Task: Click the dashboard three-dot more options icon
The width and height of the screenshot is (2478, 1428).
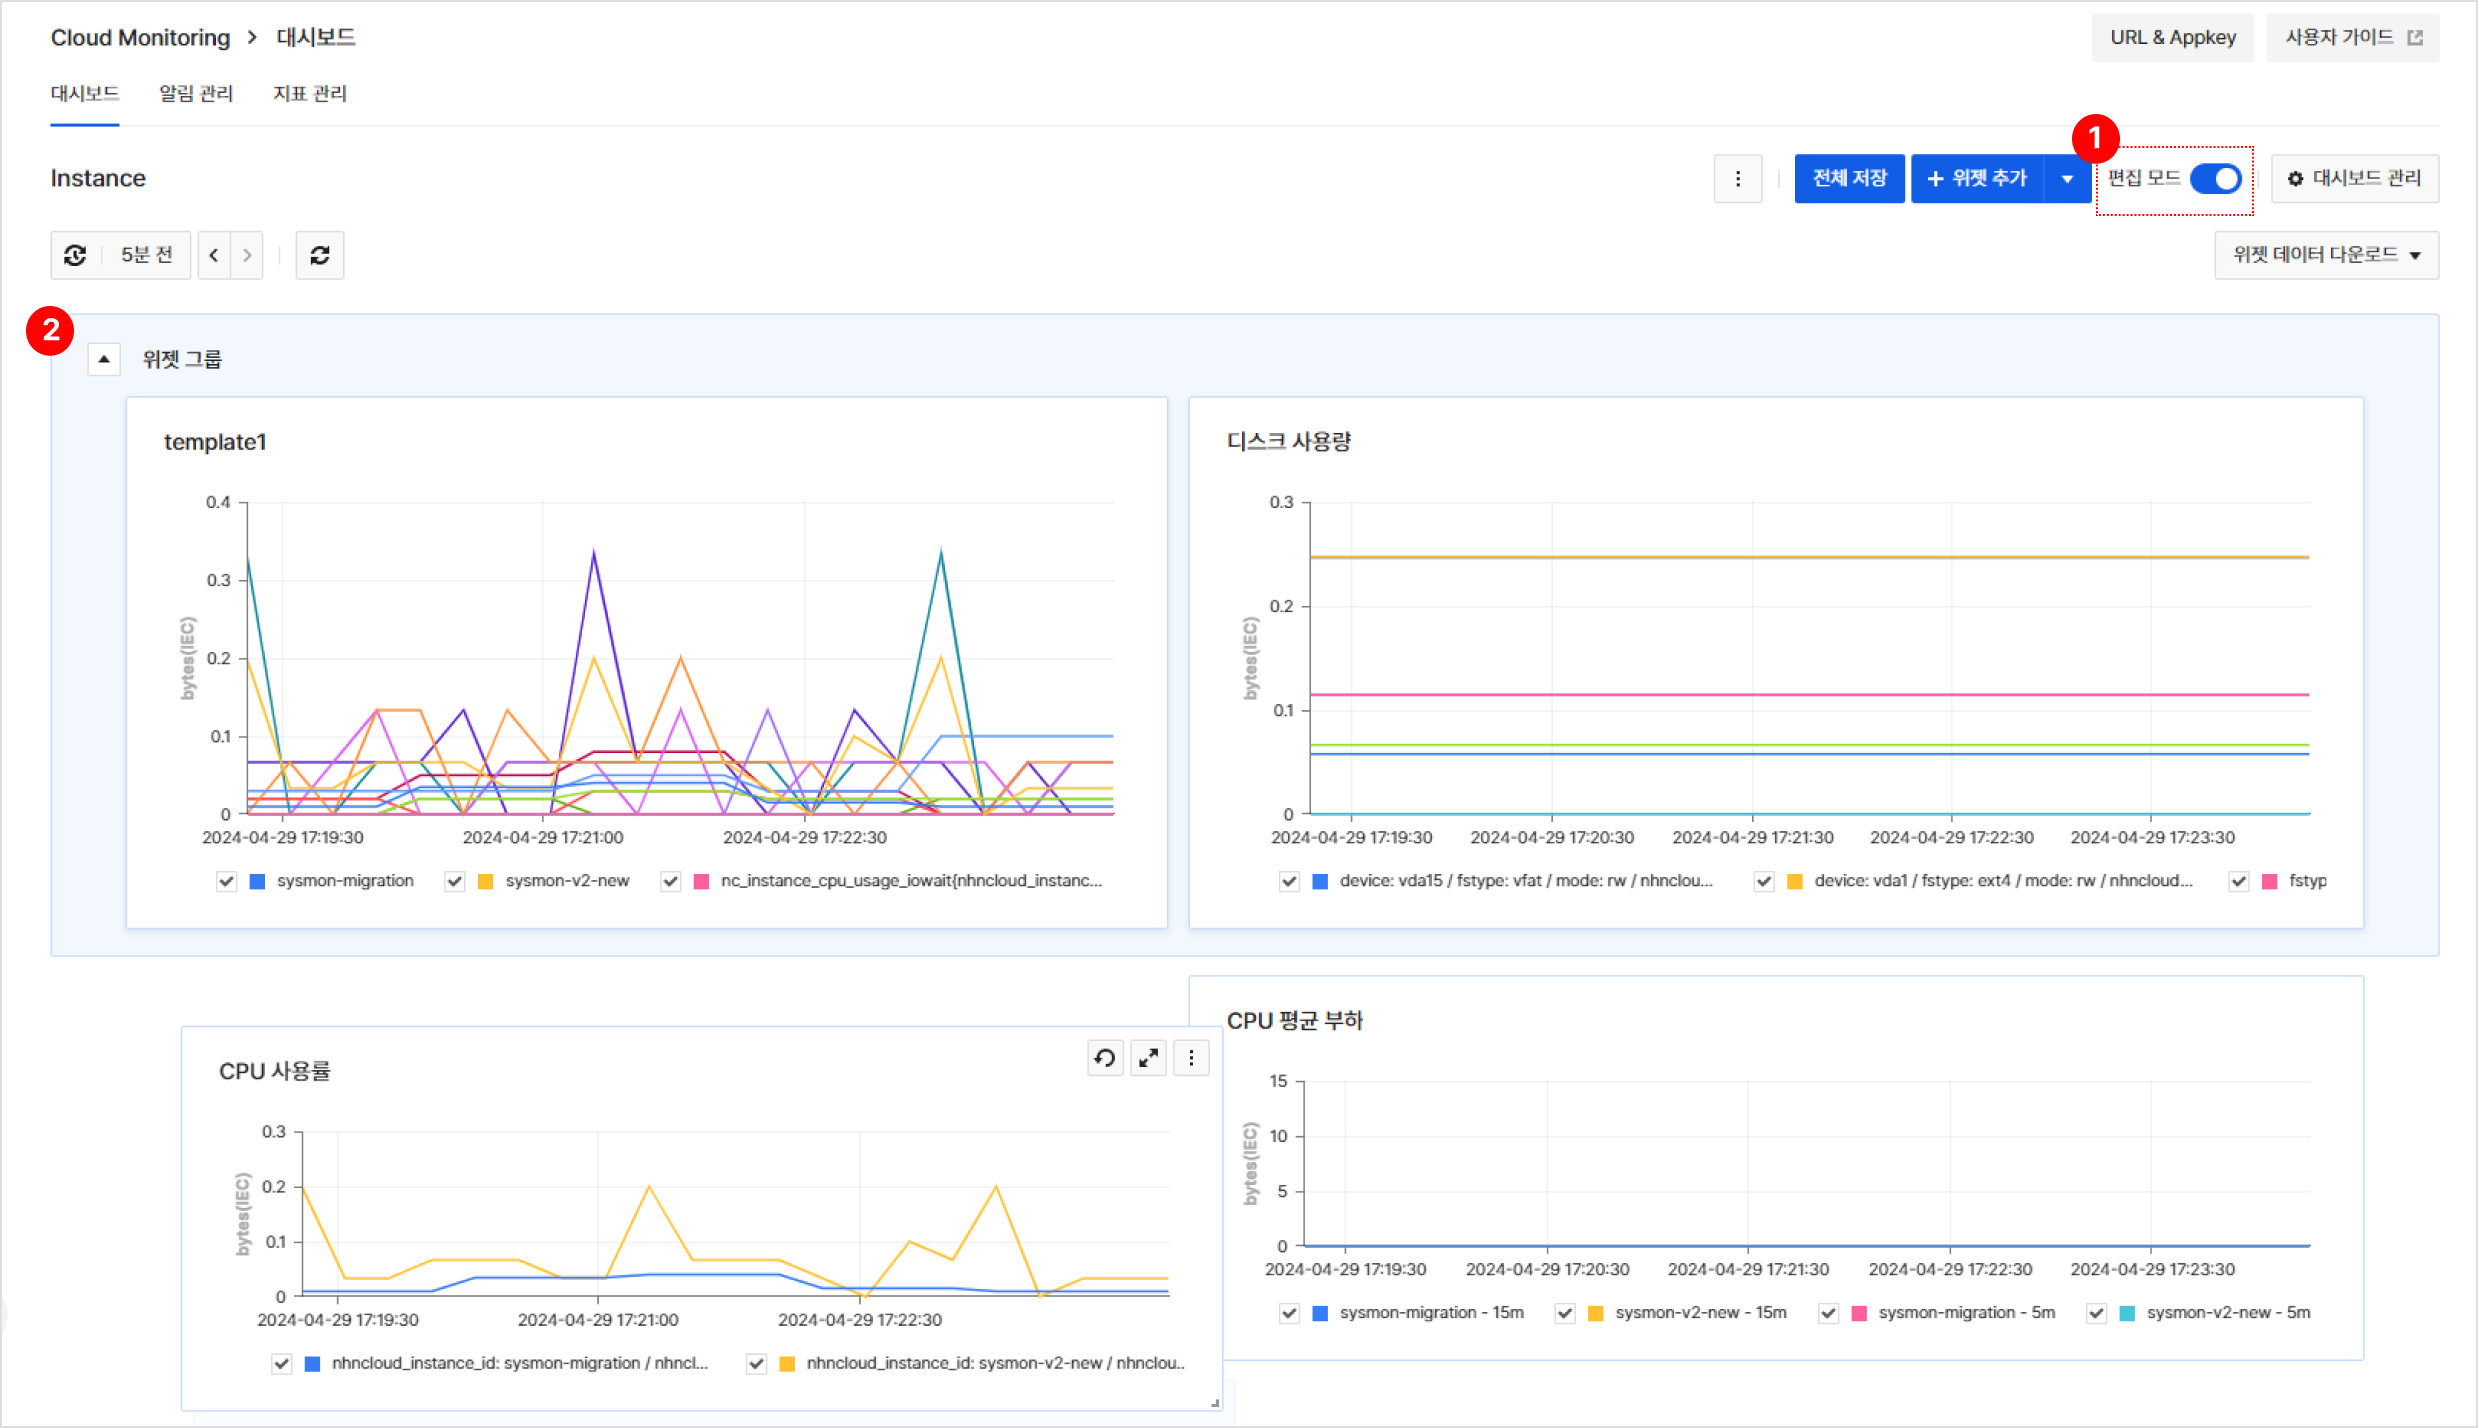Action: click(1737, 178)
